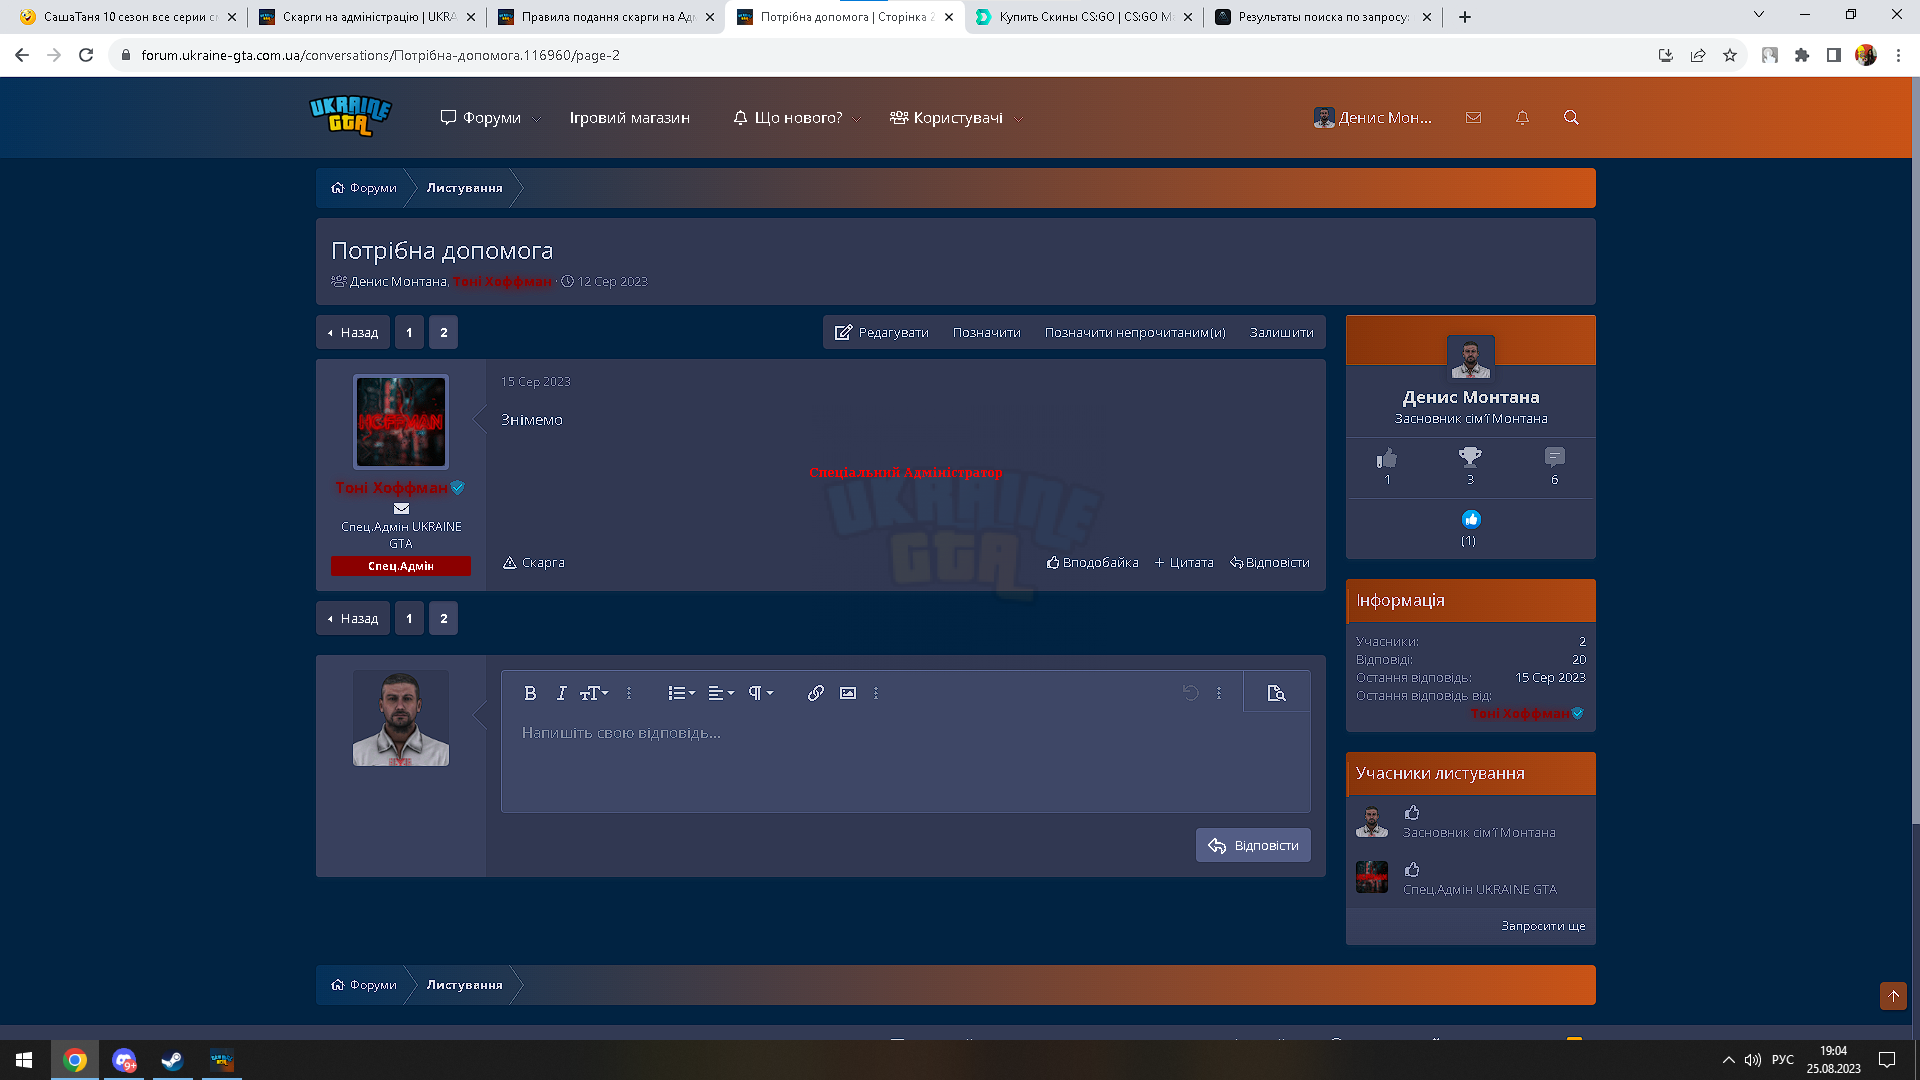Open preview mode in reply editor

pos(1276,693)
